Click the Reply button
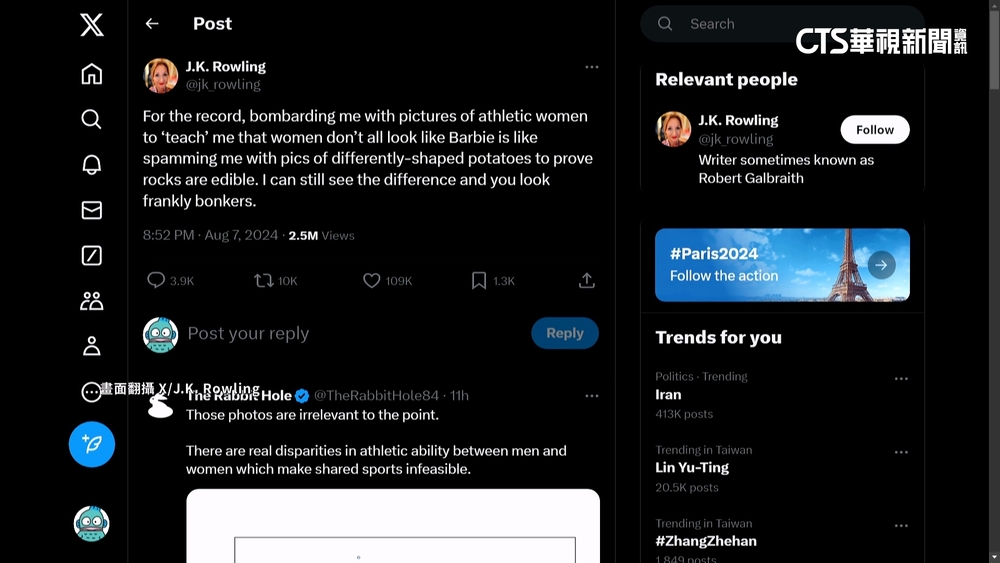Image resolution: width=1000 pixels, height=563 pixels. pyautogui.click(x=564, y=333)
